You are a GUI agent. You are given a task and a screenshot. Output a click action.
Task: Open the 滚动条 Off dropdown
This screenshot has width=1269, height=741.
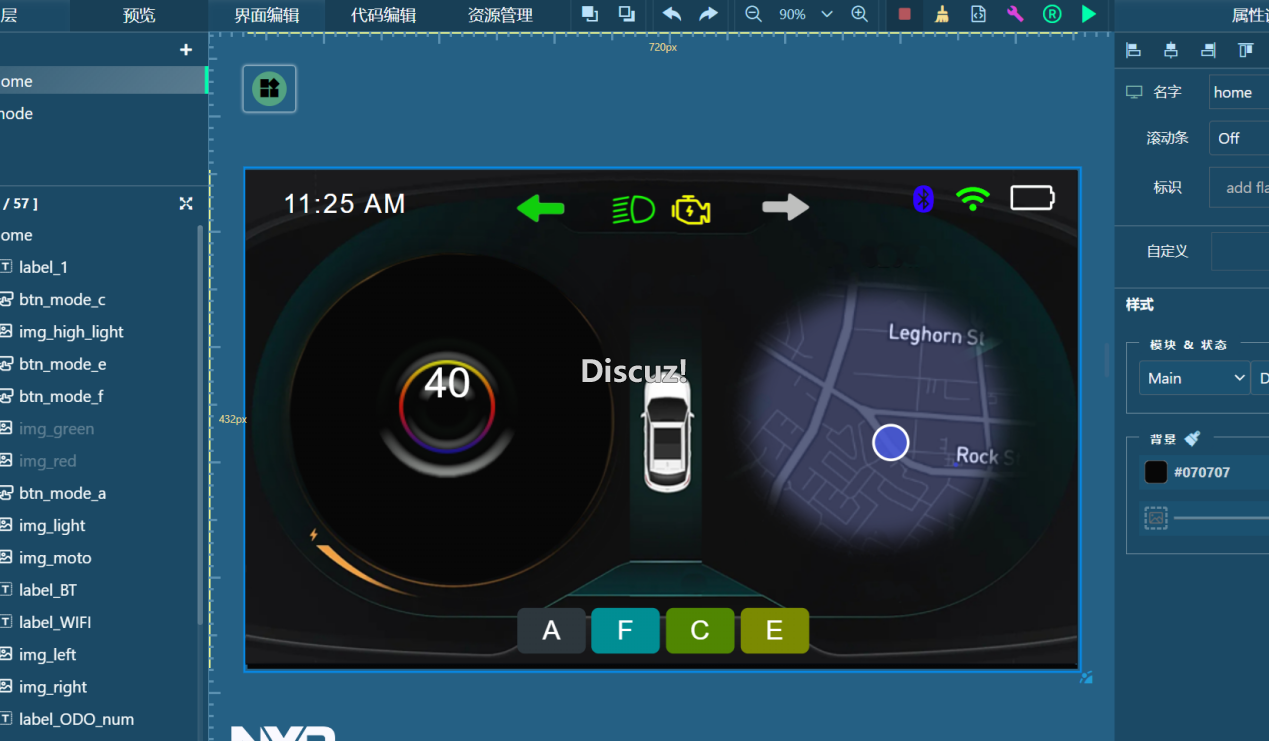tap(1238, 138)
